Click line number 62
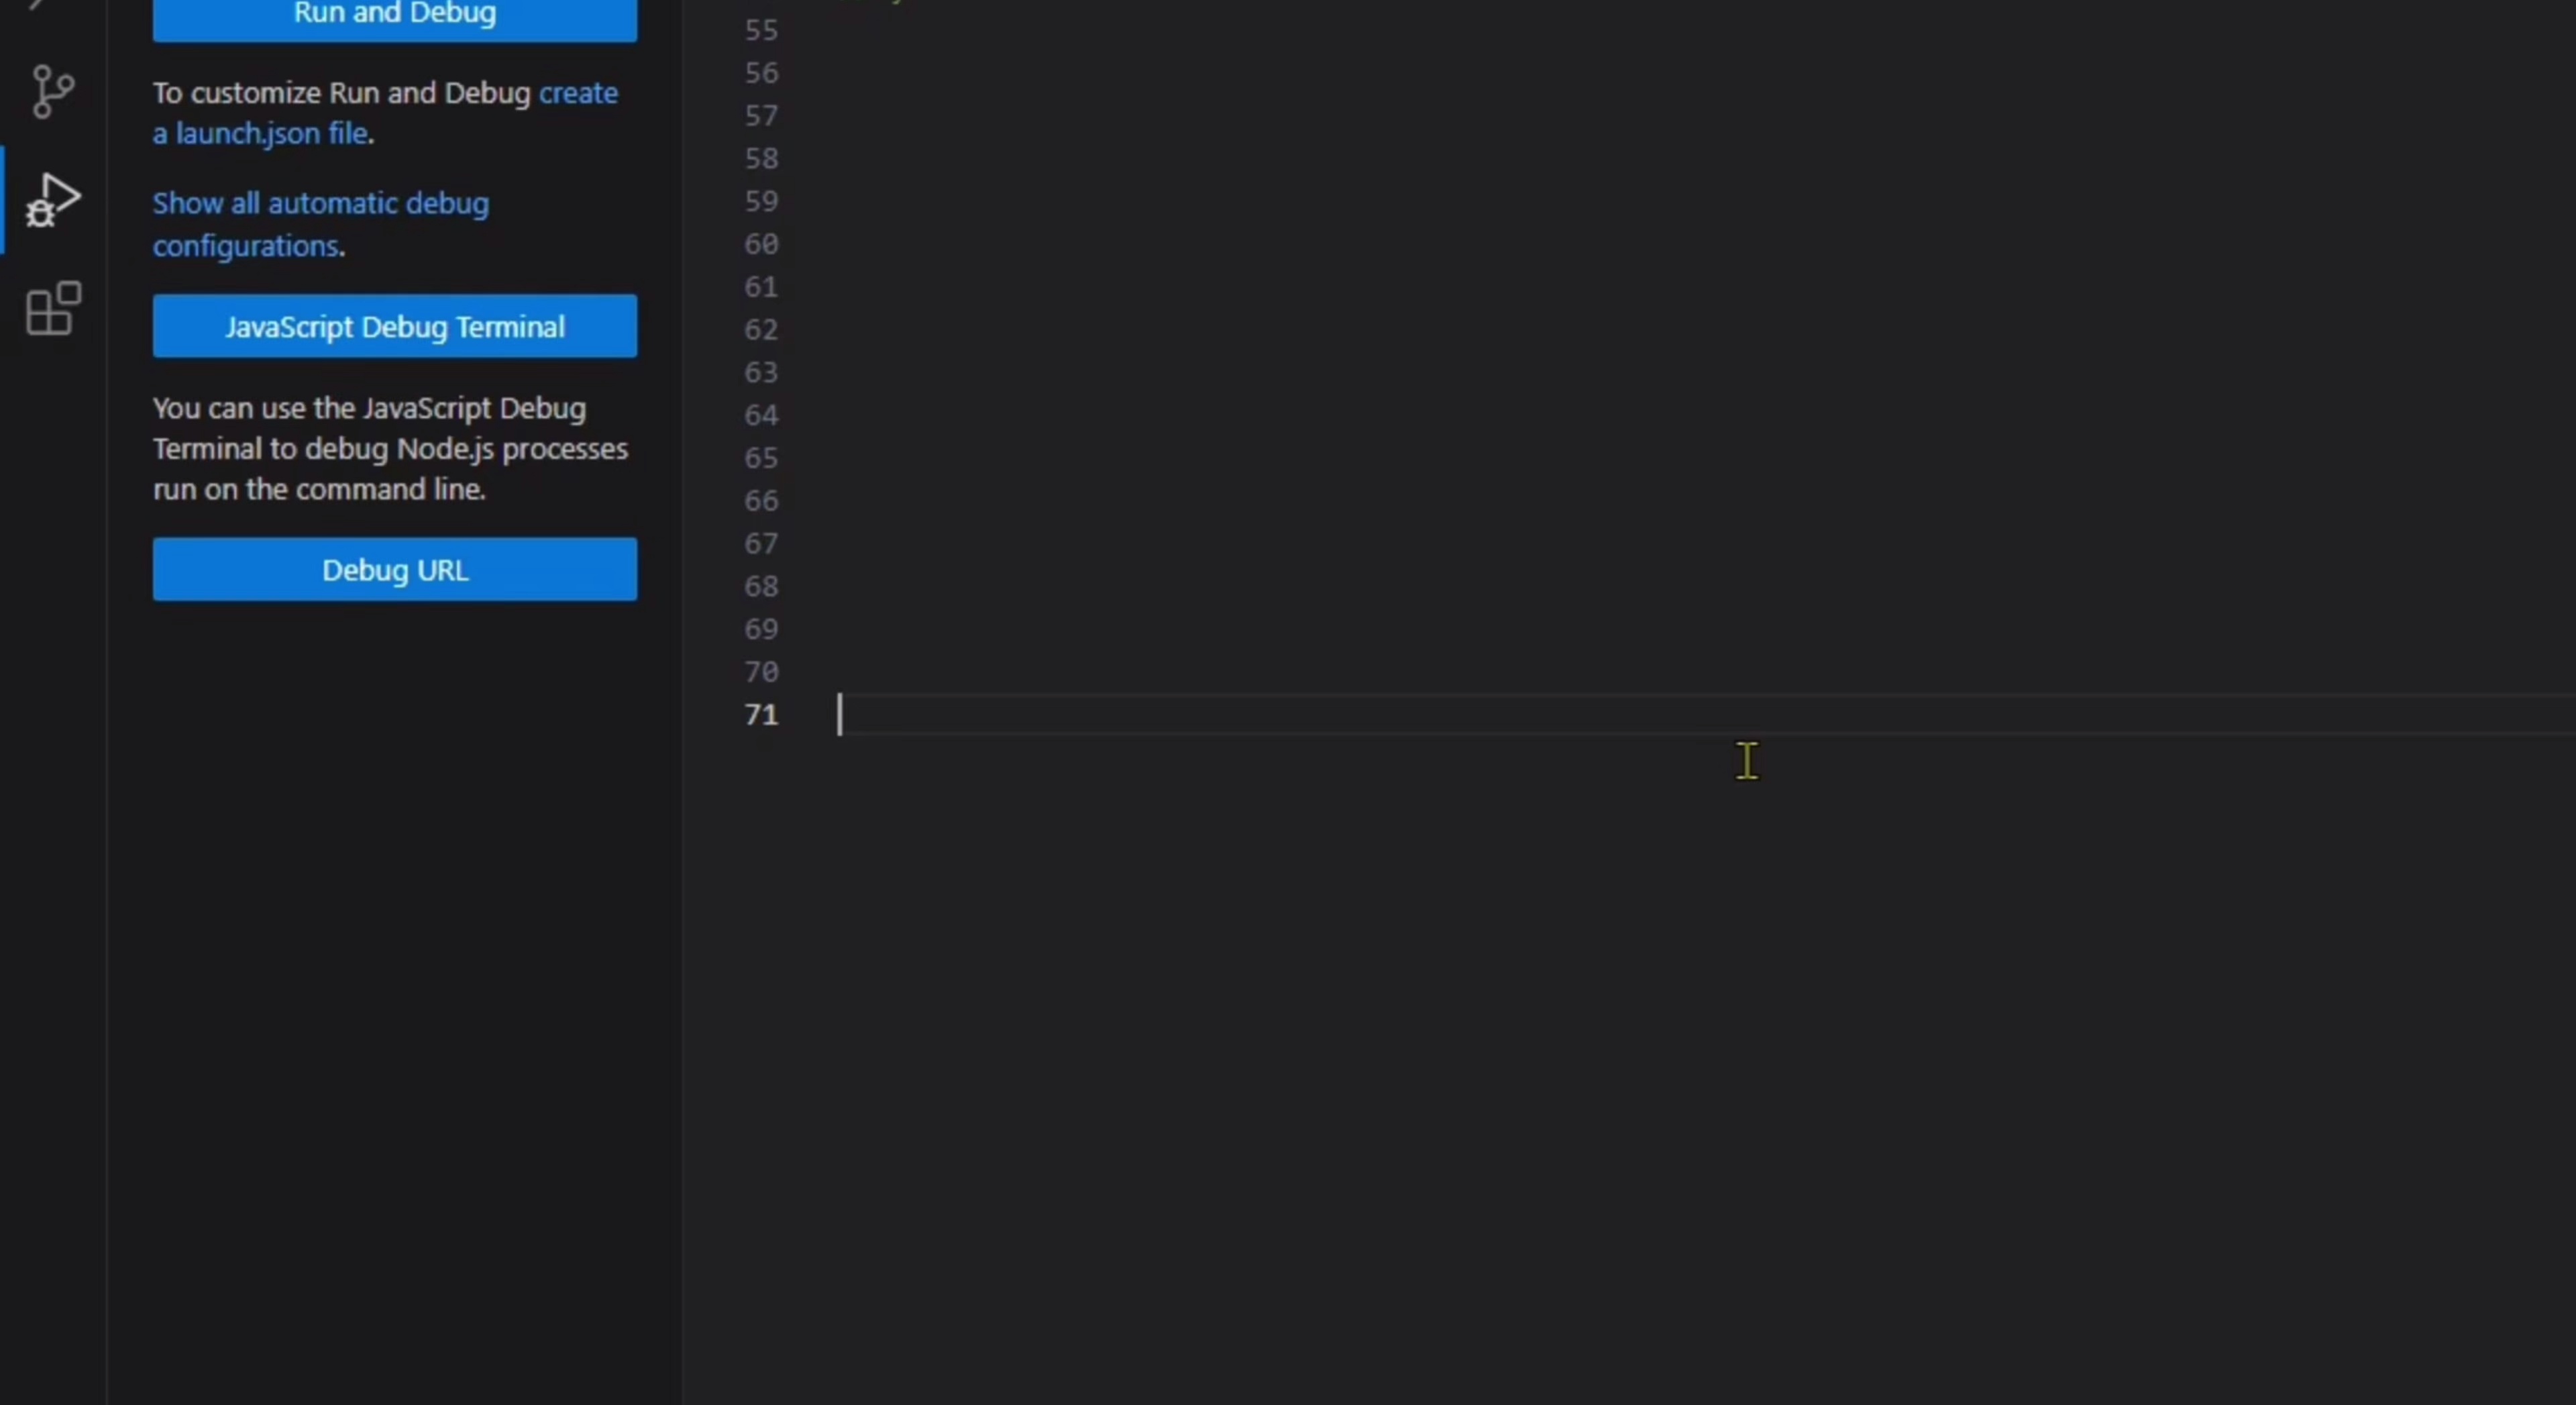The width and height of the screenshot is (2576, 1405). click(x=761, y=330)
